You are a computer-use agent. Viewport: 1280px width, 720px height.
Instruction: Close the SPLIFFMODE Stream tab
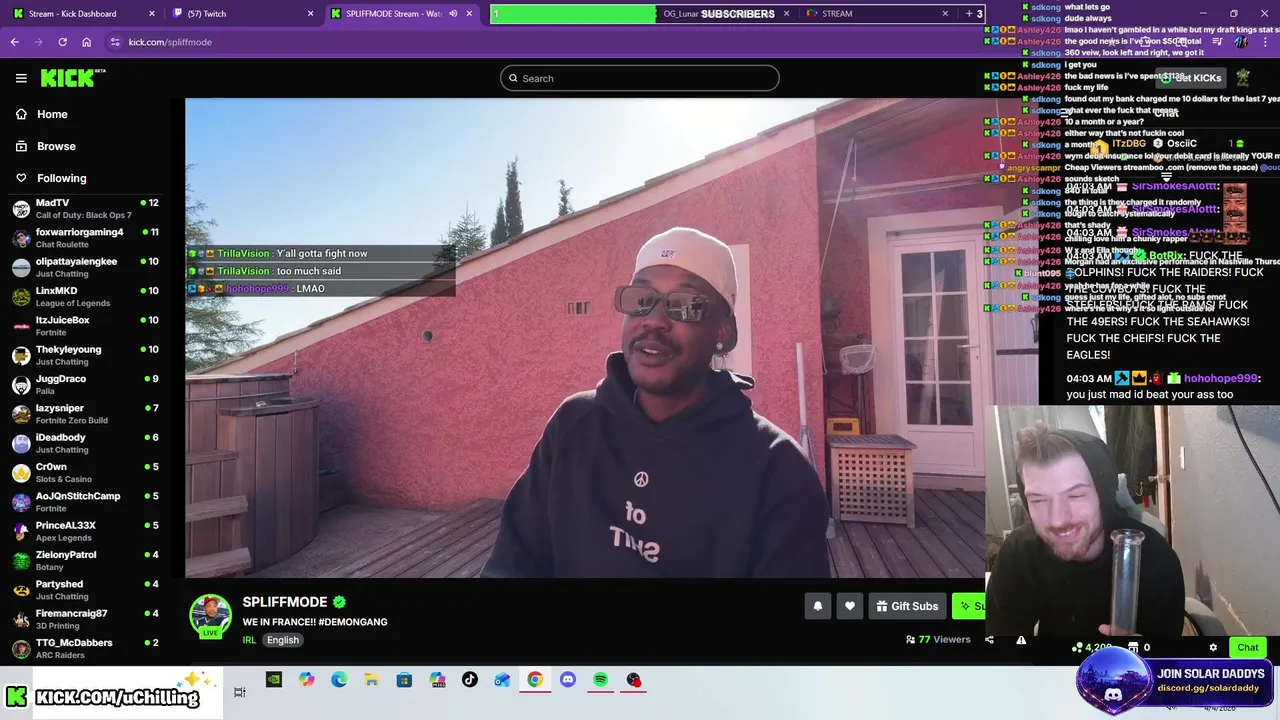pyautogui.click(x=469, y=13)
